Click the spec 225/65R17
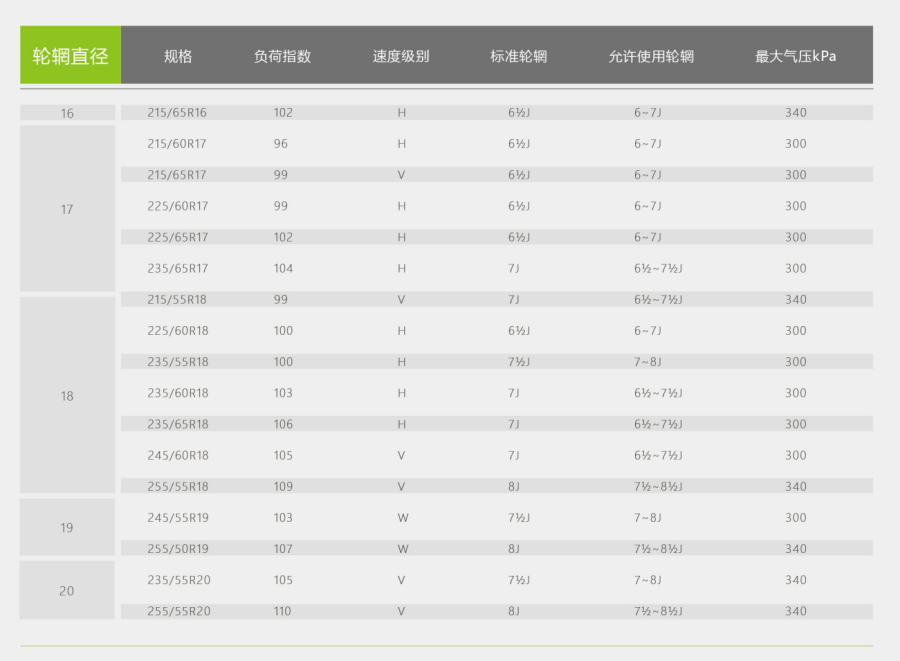This screenshot has height=661, width=900. pos(177,237)
